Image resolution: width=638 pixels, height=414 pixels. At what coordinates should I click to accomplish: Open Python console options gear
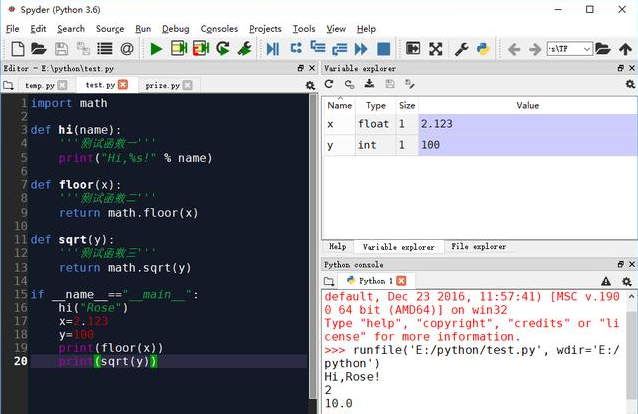click(627, 281)
